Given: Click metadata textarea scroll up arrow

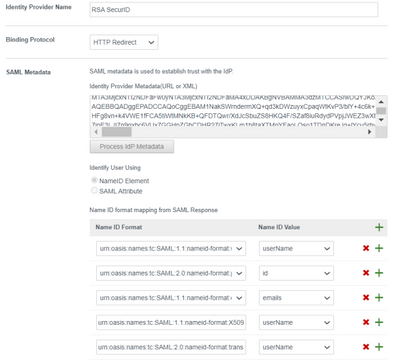Looking at the screenshot, I should [x=382, y=102].
